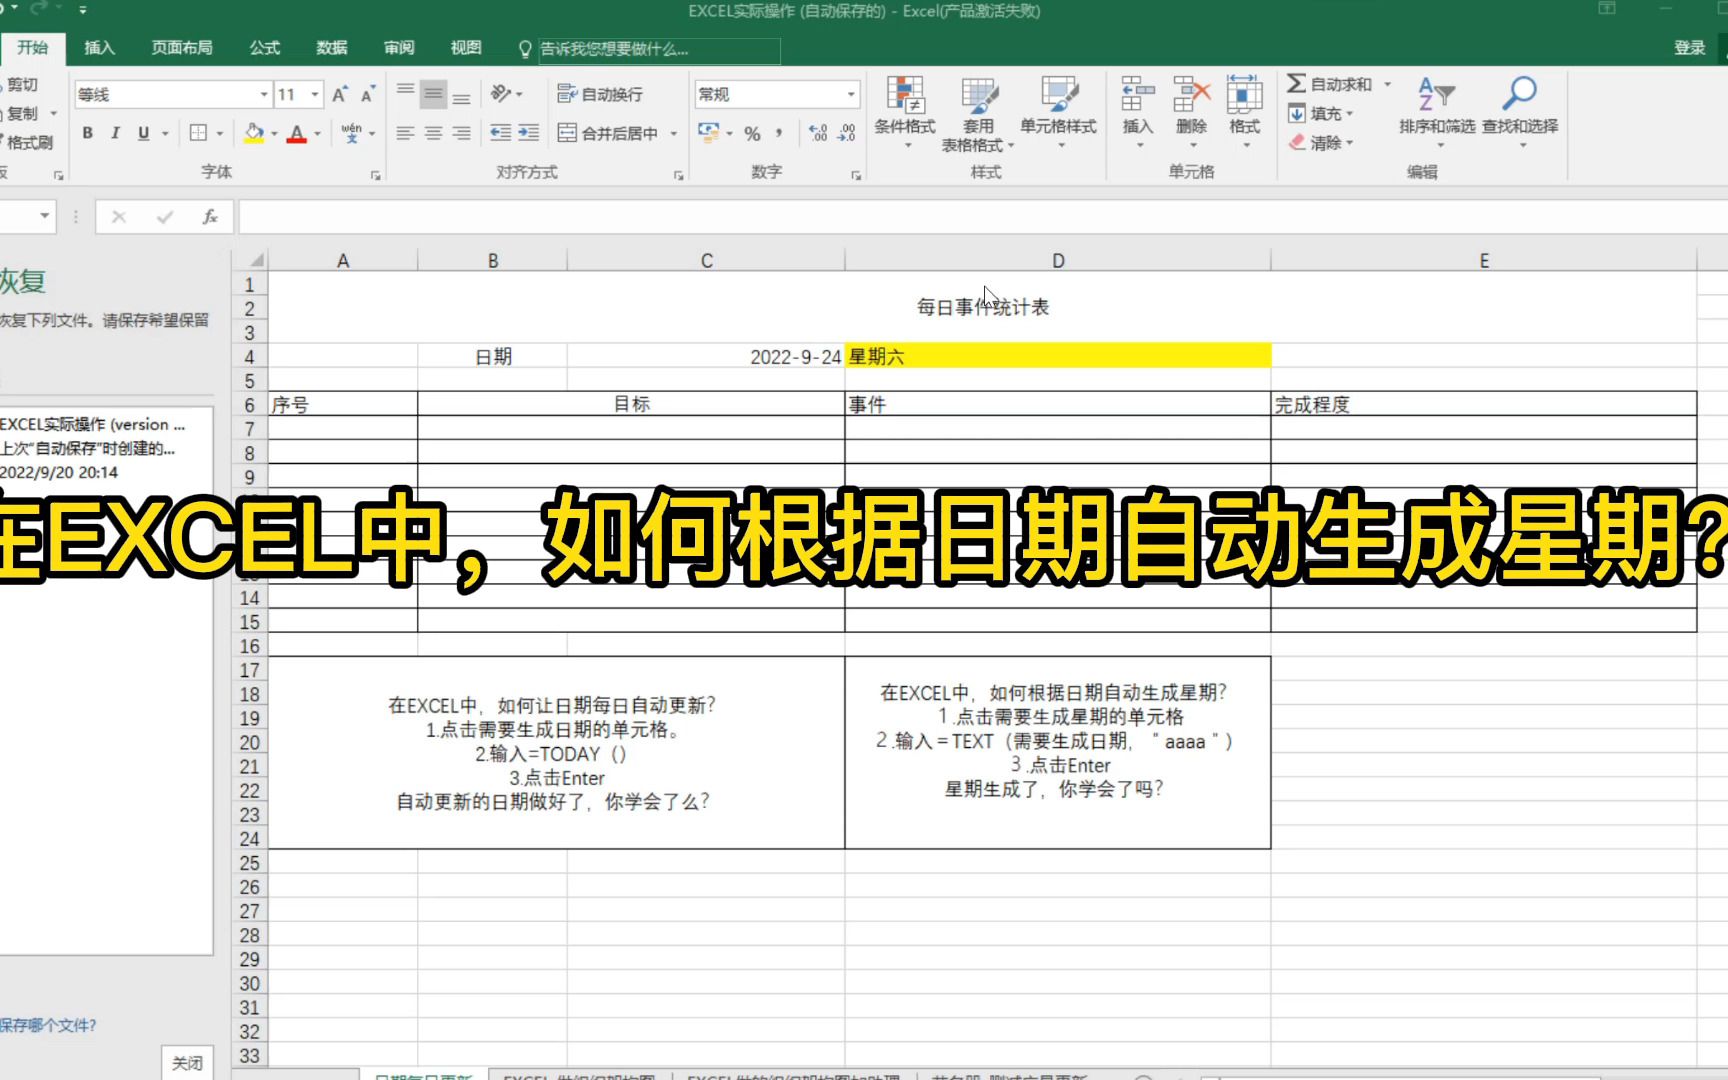Switch to the Insert (插入) tab

(x=100, y=48)
